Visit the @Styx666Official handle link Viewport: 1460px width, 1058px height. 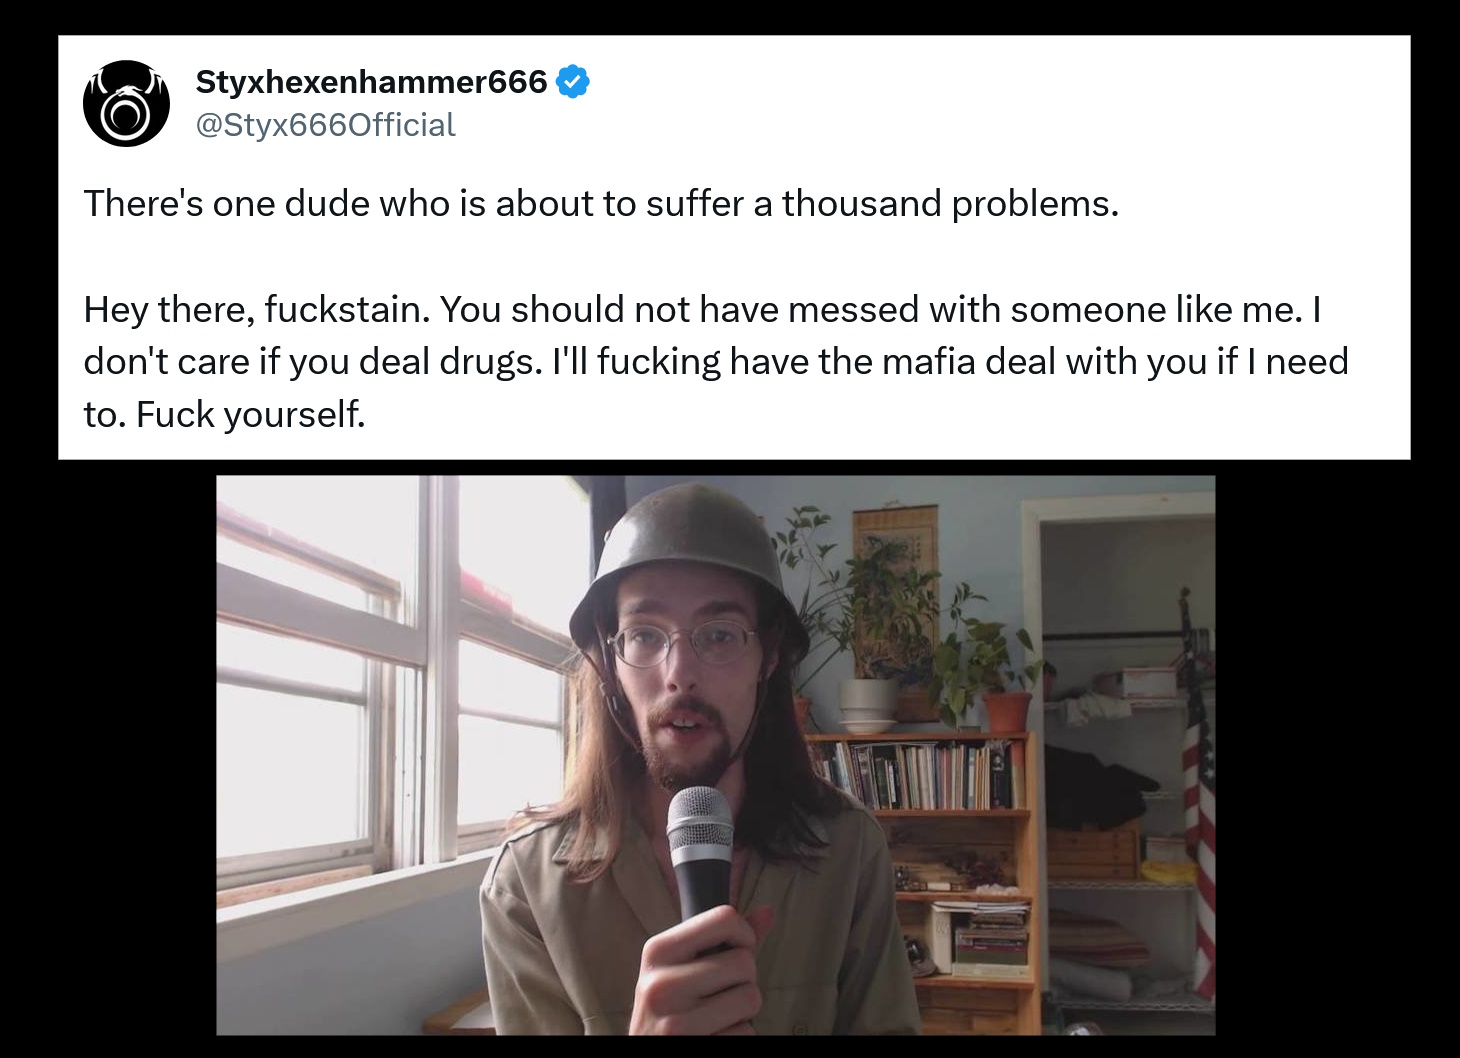click(325, 125)
